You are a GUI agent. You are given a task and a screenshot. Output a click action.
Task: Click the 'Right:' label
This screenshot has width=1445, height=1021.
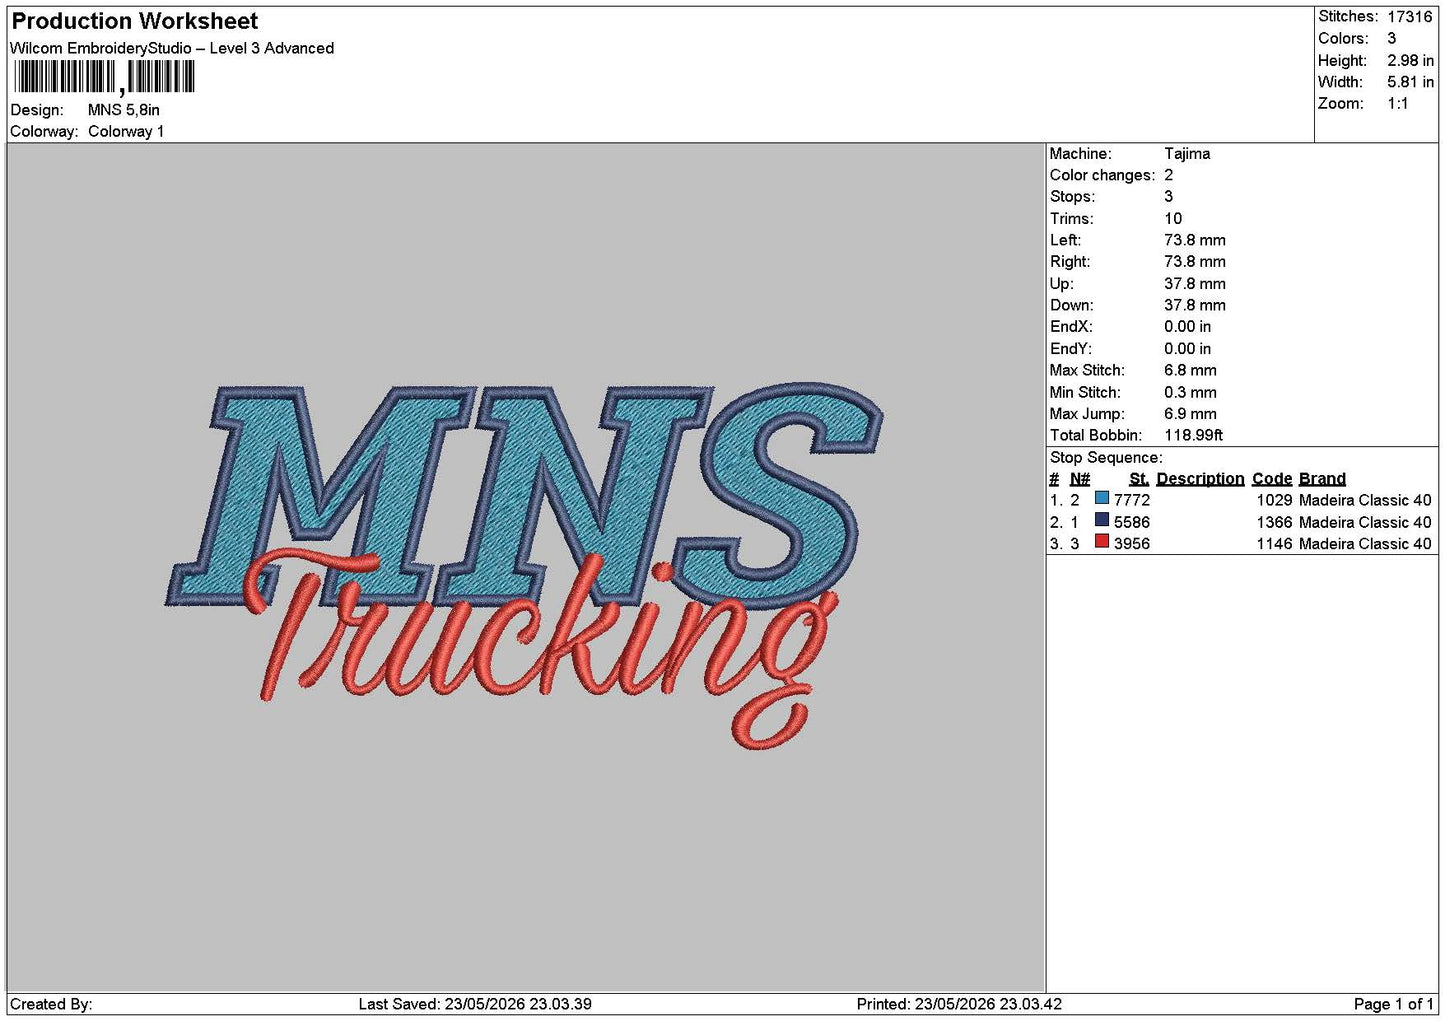coord(1070,262)
